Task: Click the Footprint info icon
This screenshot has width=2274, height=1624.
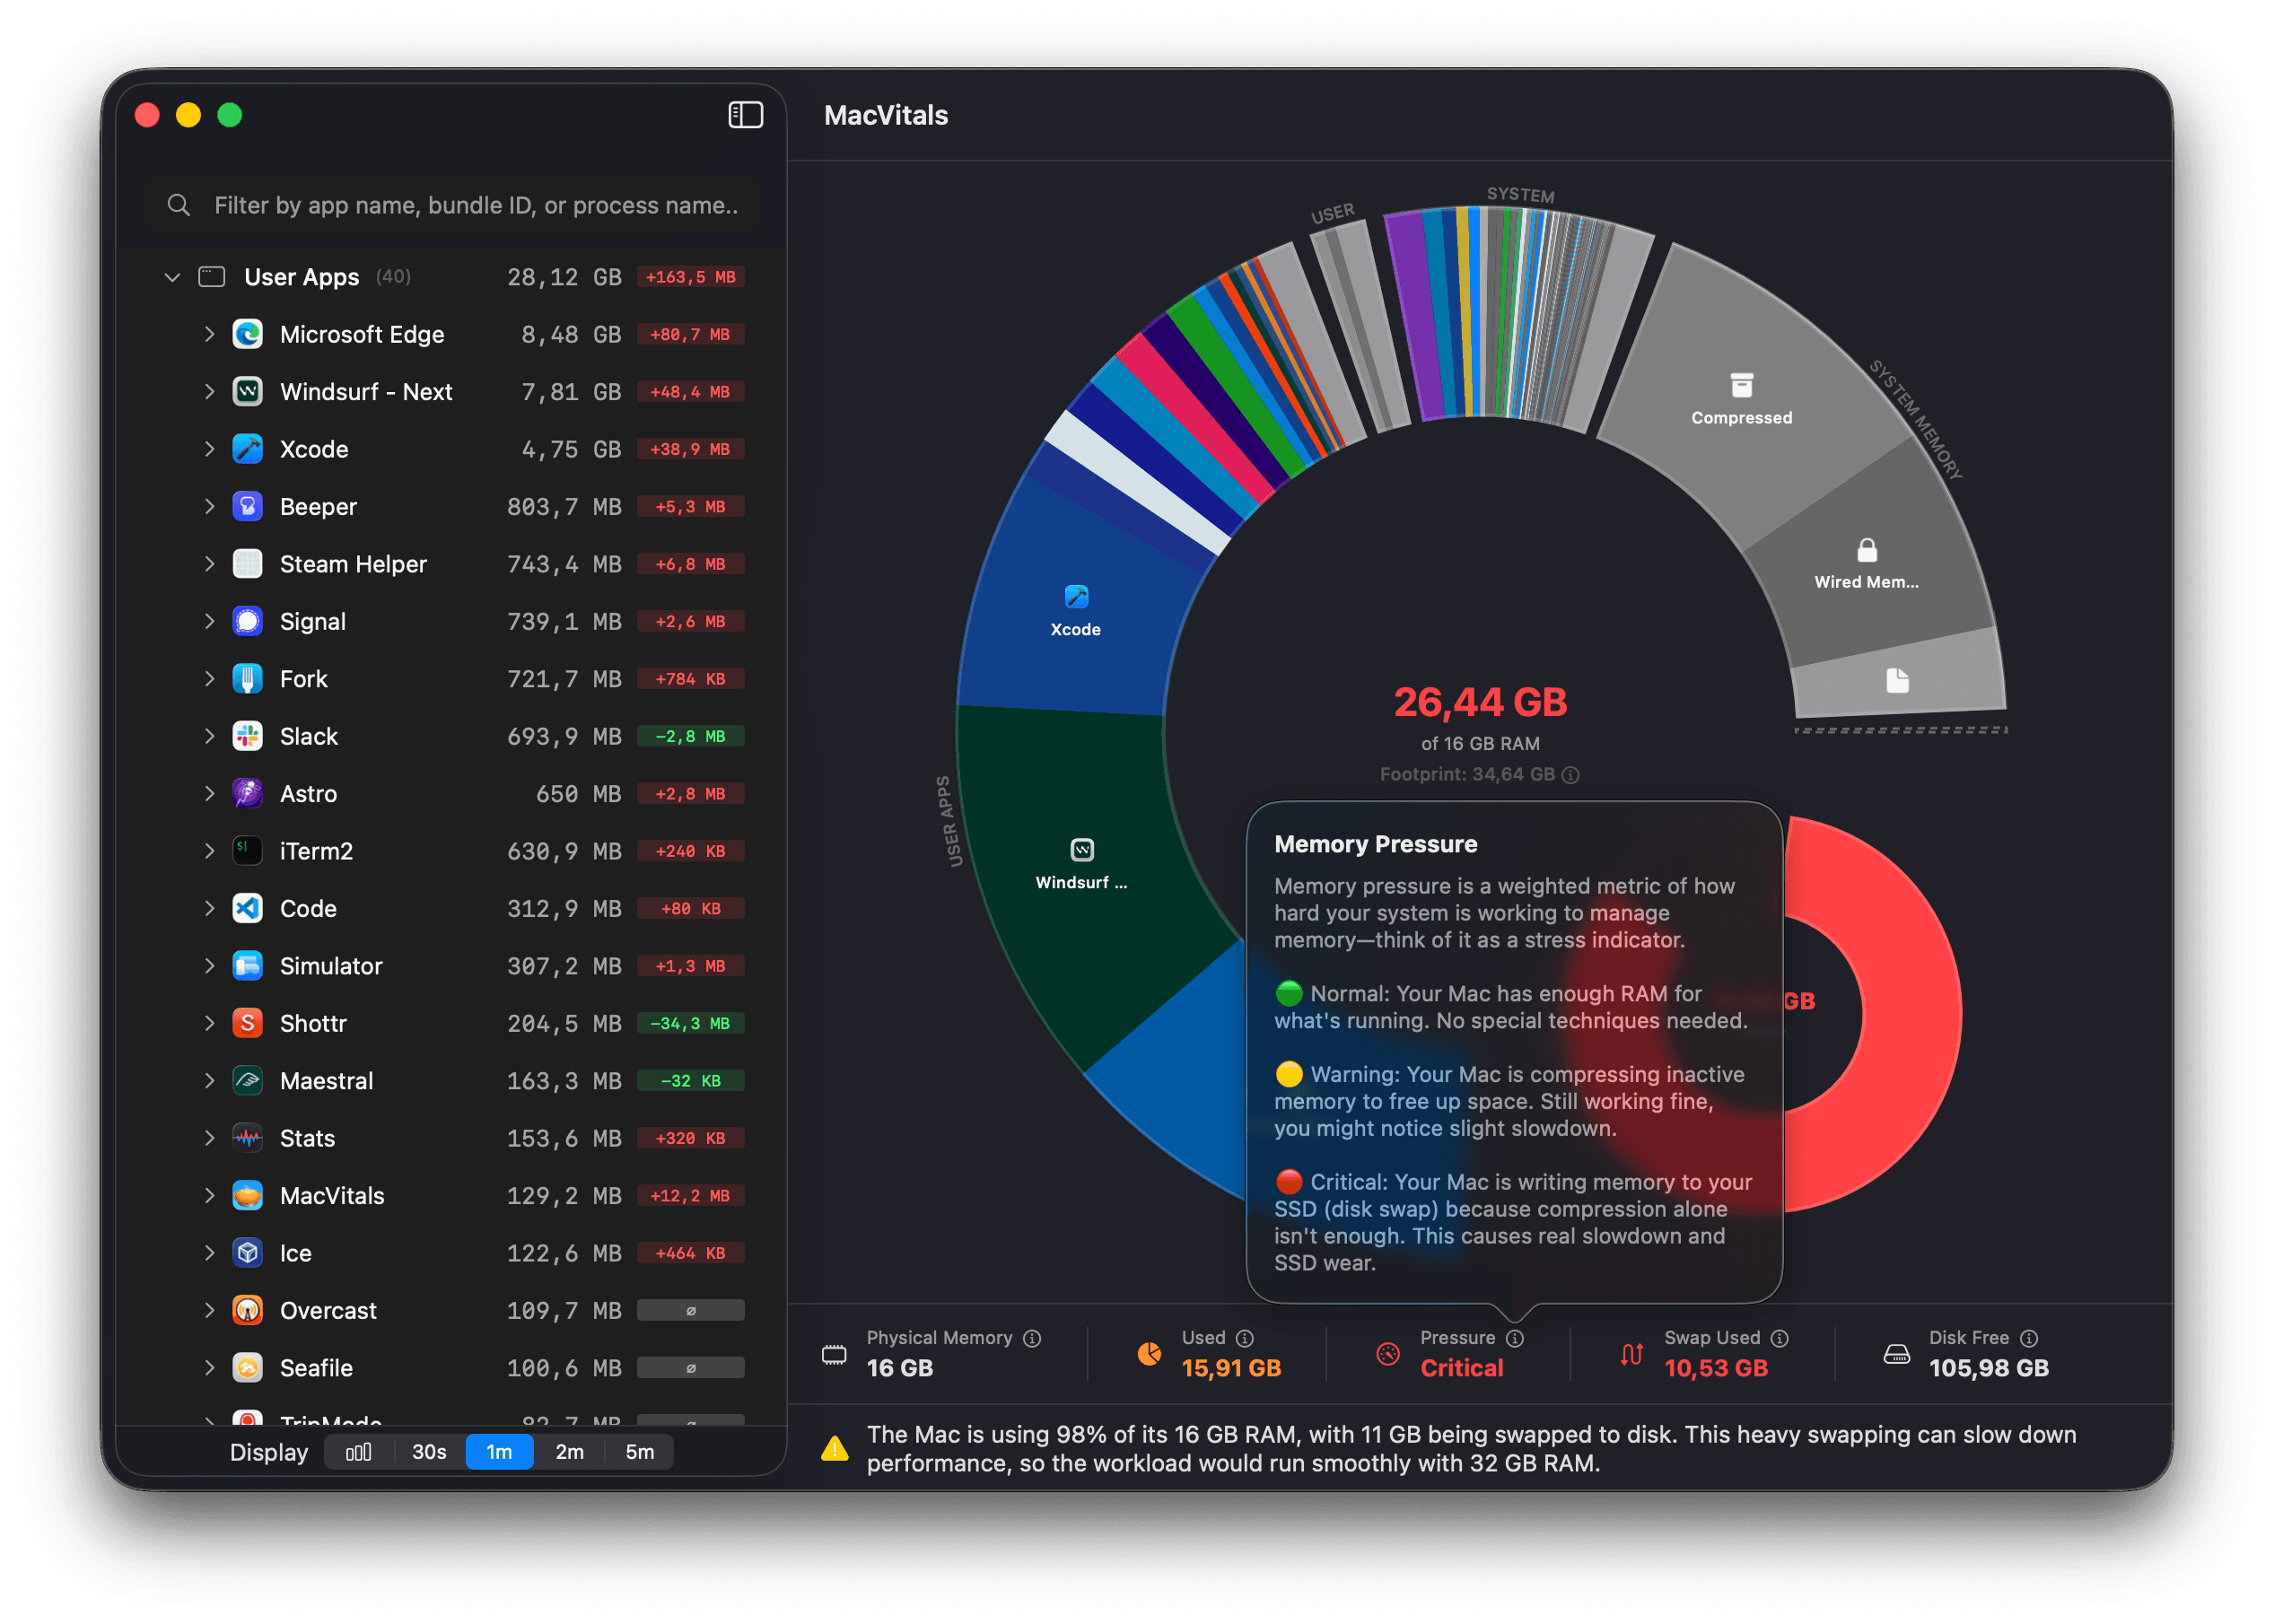Action: pos(1570,775)
